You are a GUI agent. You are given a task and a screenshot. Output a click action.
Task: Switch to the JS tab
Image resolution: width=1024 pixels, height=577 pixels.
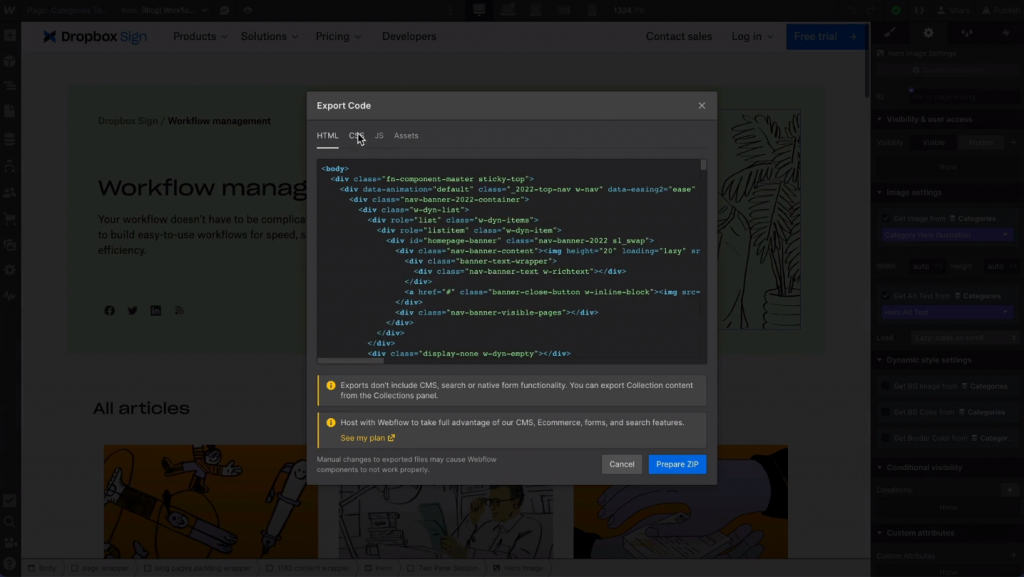point(379,135)
